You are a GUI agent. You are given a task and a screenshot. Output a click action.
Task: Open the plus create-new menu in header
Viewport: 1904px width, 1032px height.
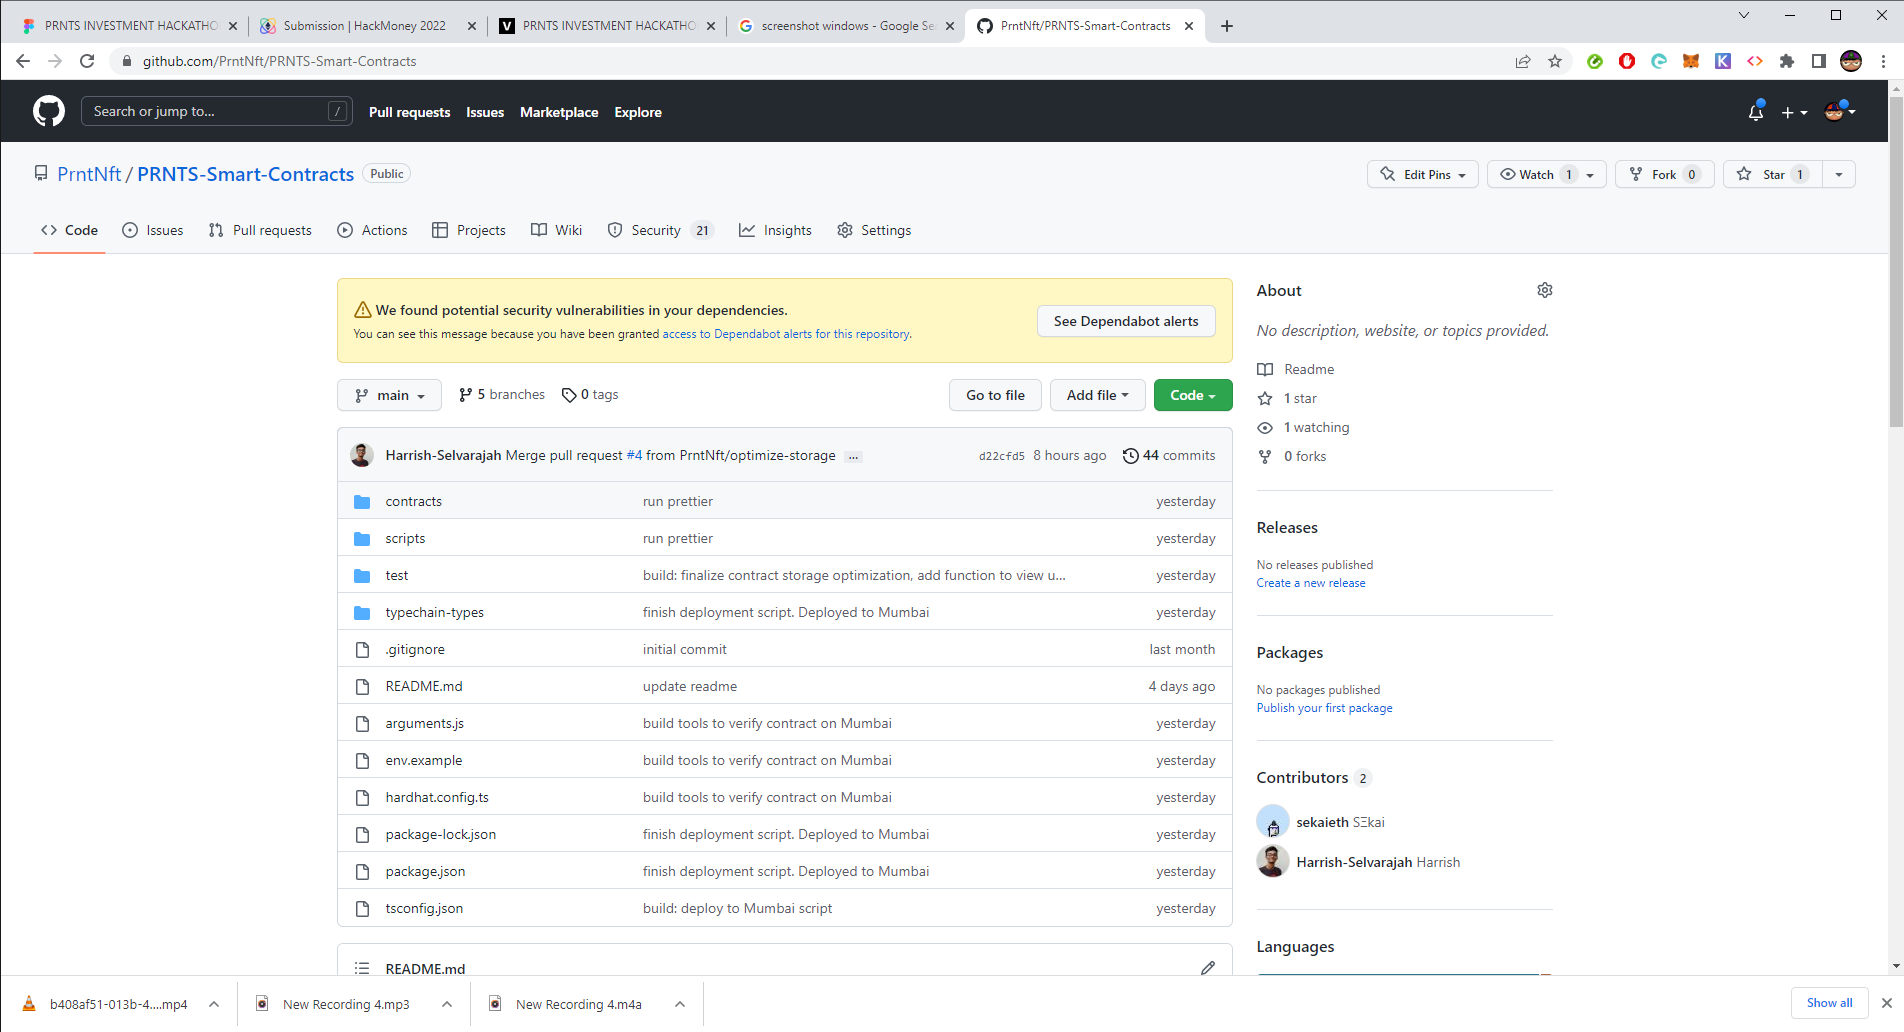pyautogui.click(x=1794, y=112)
